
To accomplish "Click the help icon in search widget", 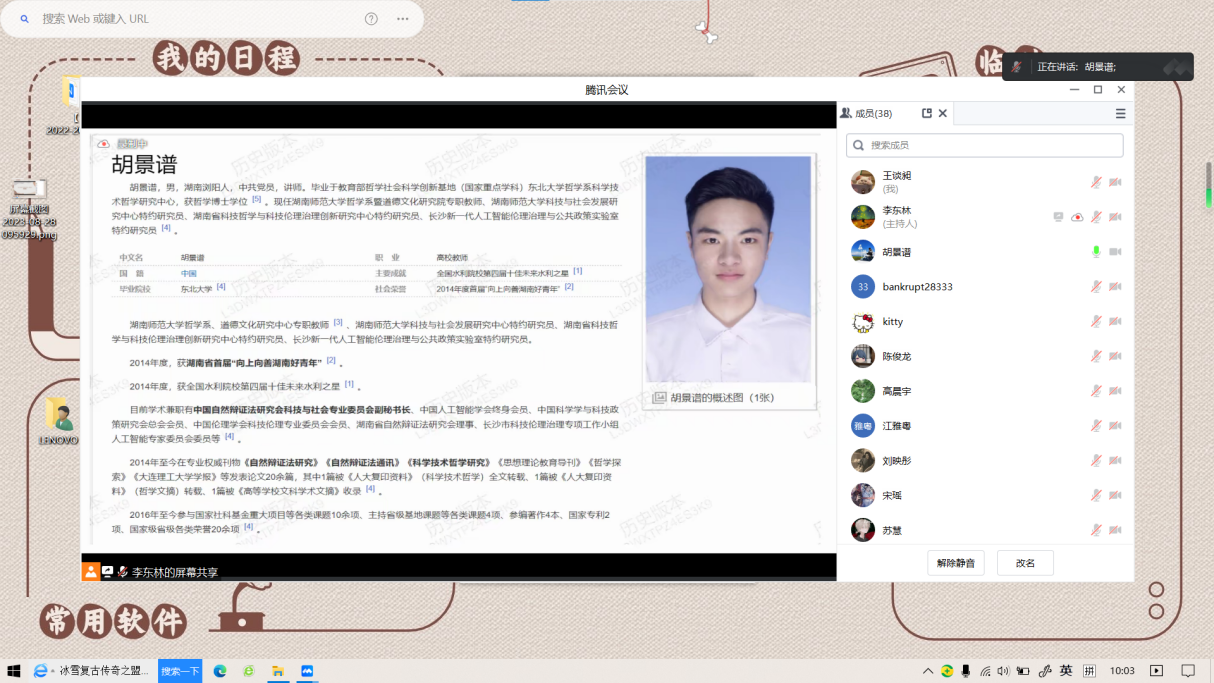I will [x=371, y=19].
